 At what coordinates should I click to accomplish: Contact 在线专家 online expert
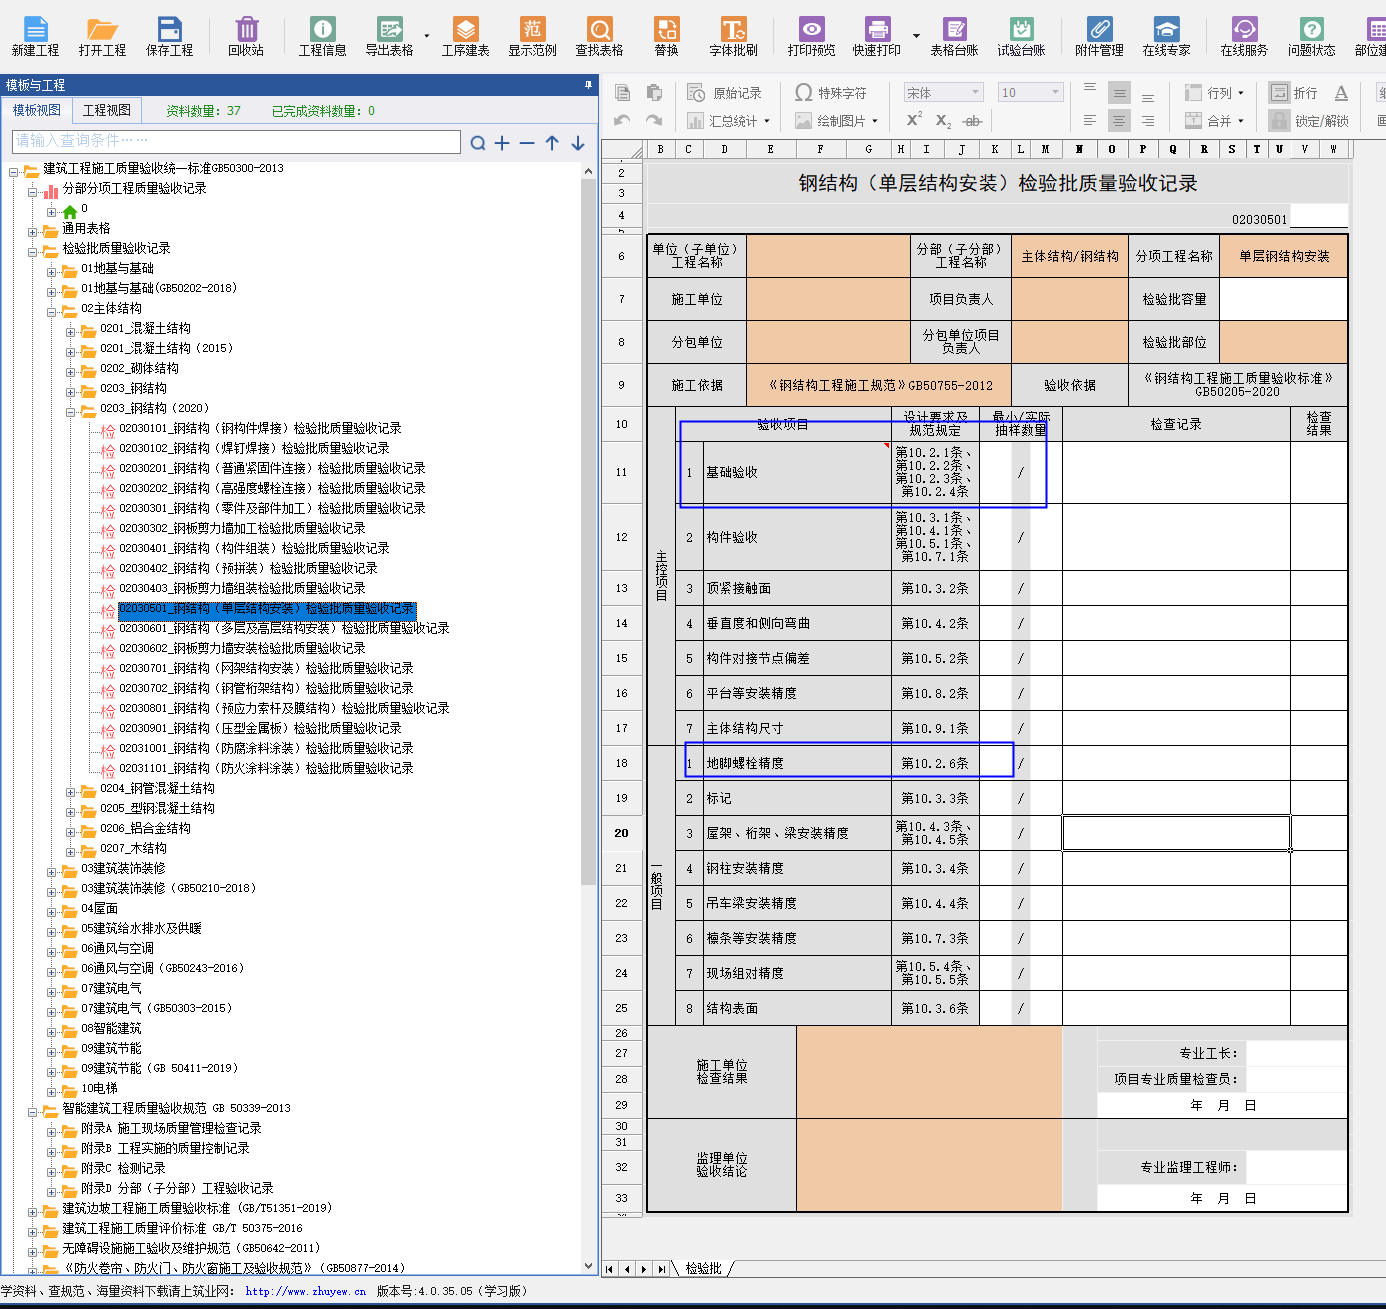[x=1166, y=36]
